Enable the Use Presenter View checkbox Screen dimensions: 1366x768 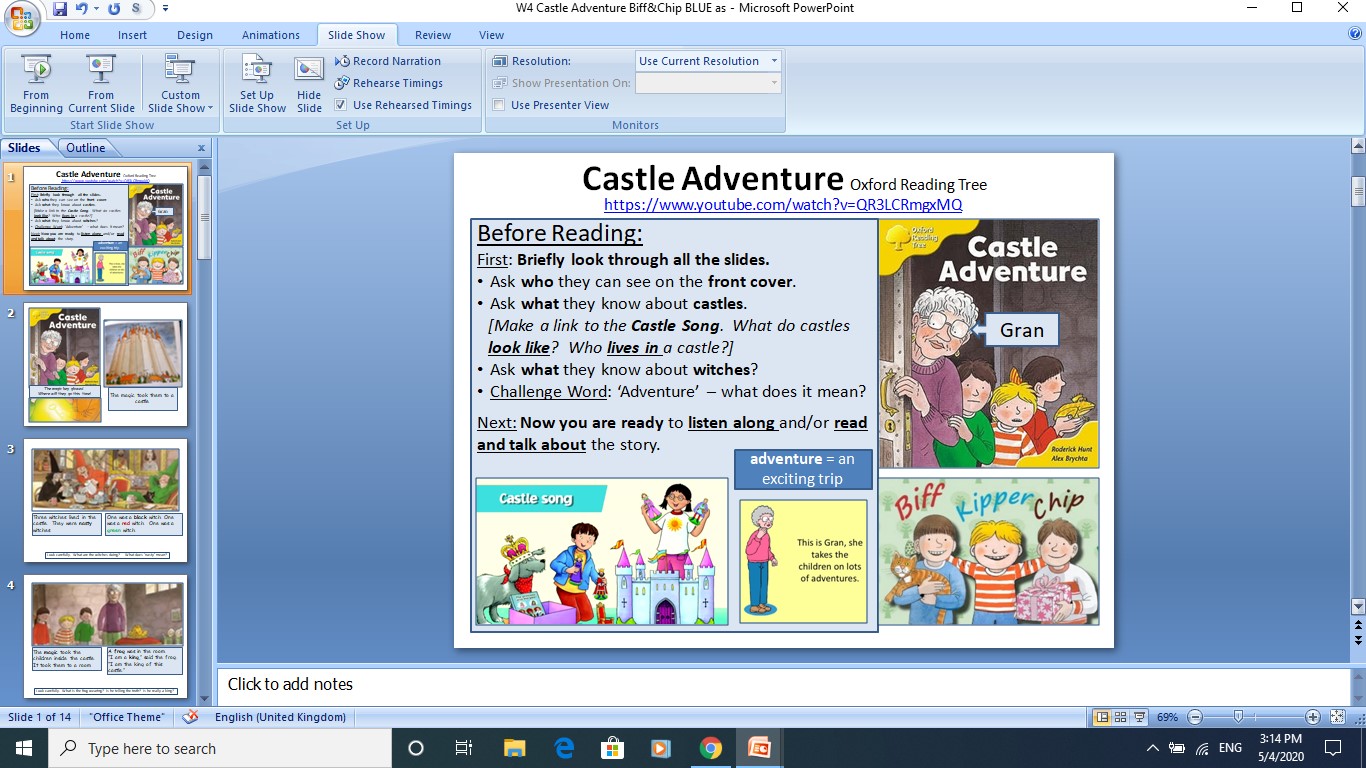(499, 105)
